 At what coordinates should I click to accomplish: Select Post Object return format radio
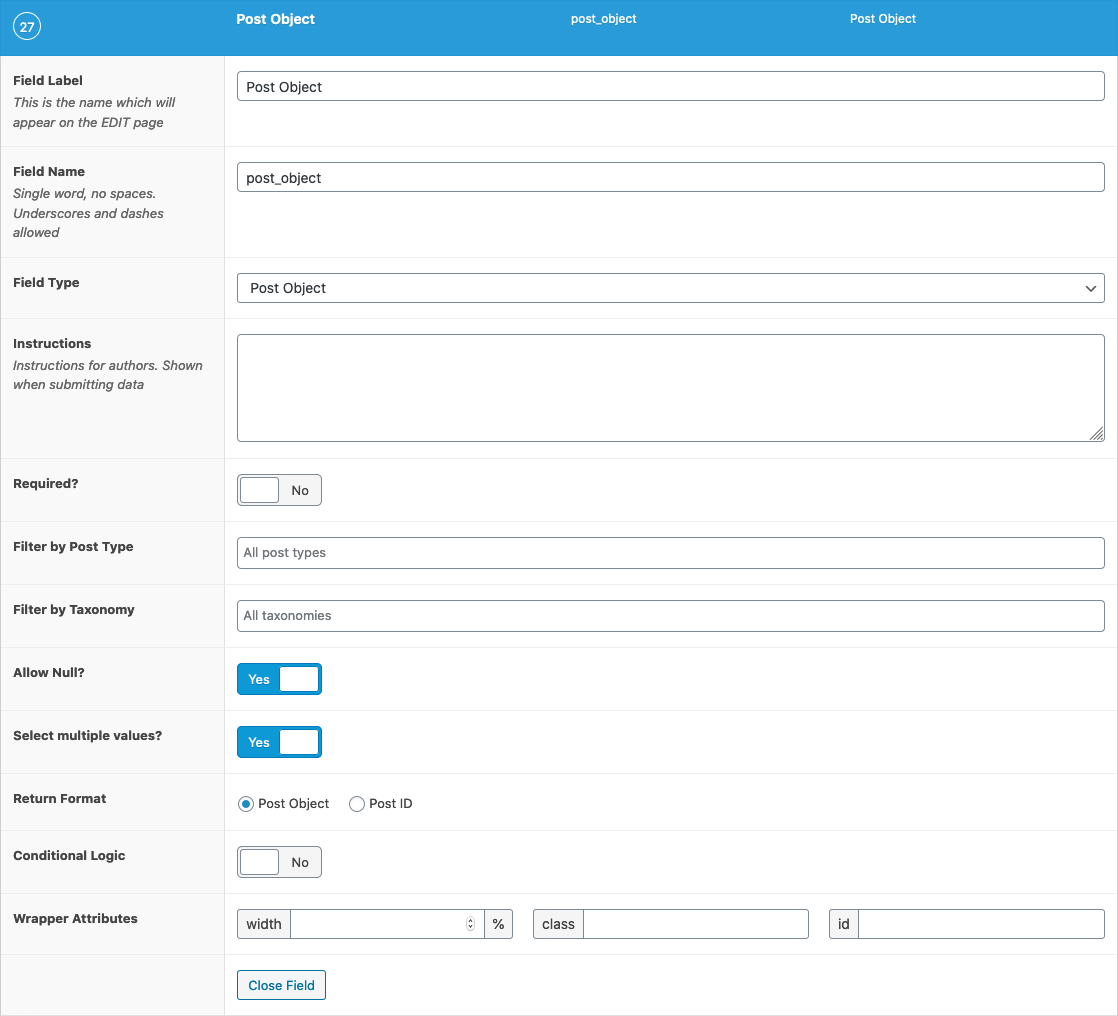pos(246,804)
